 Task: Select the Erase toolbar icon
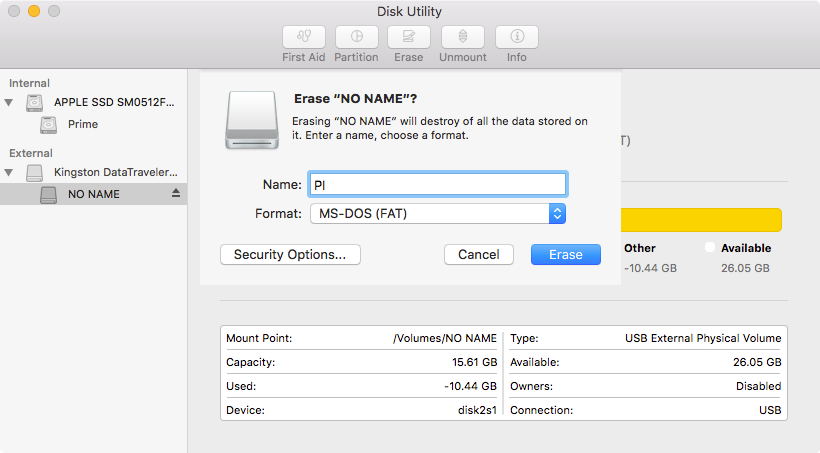[x=409, y=37]
